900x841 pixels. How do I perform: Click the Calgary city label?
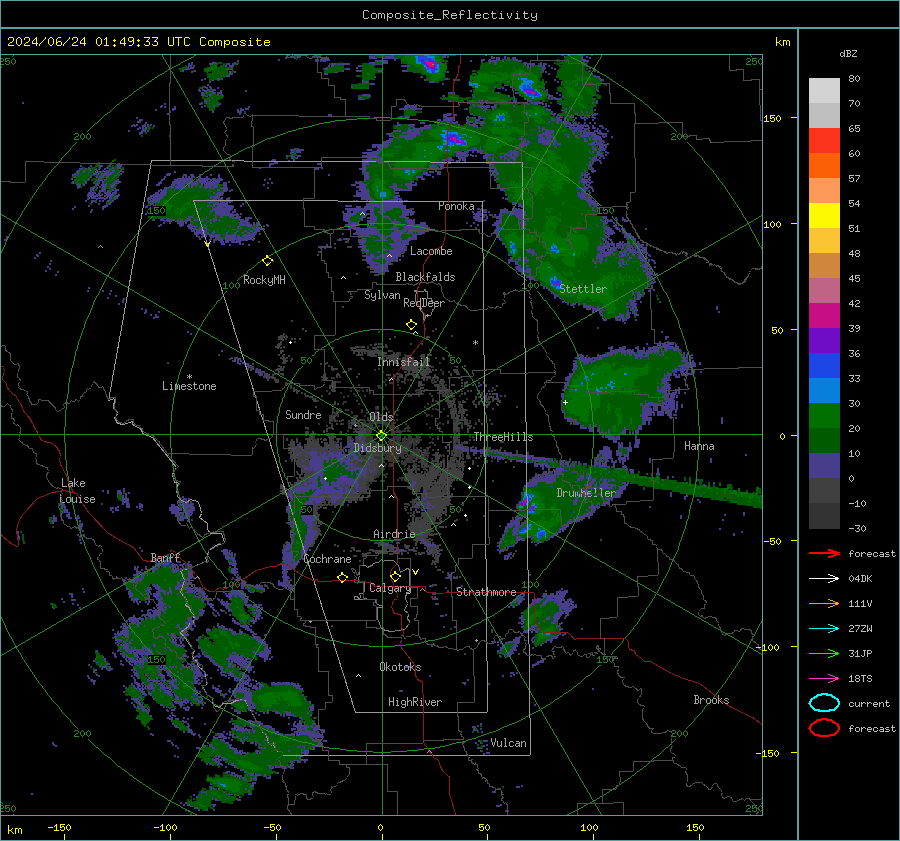coord(390,588)
